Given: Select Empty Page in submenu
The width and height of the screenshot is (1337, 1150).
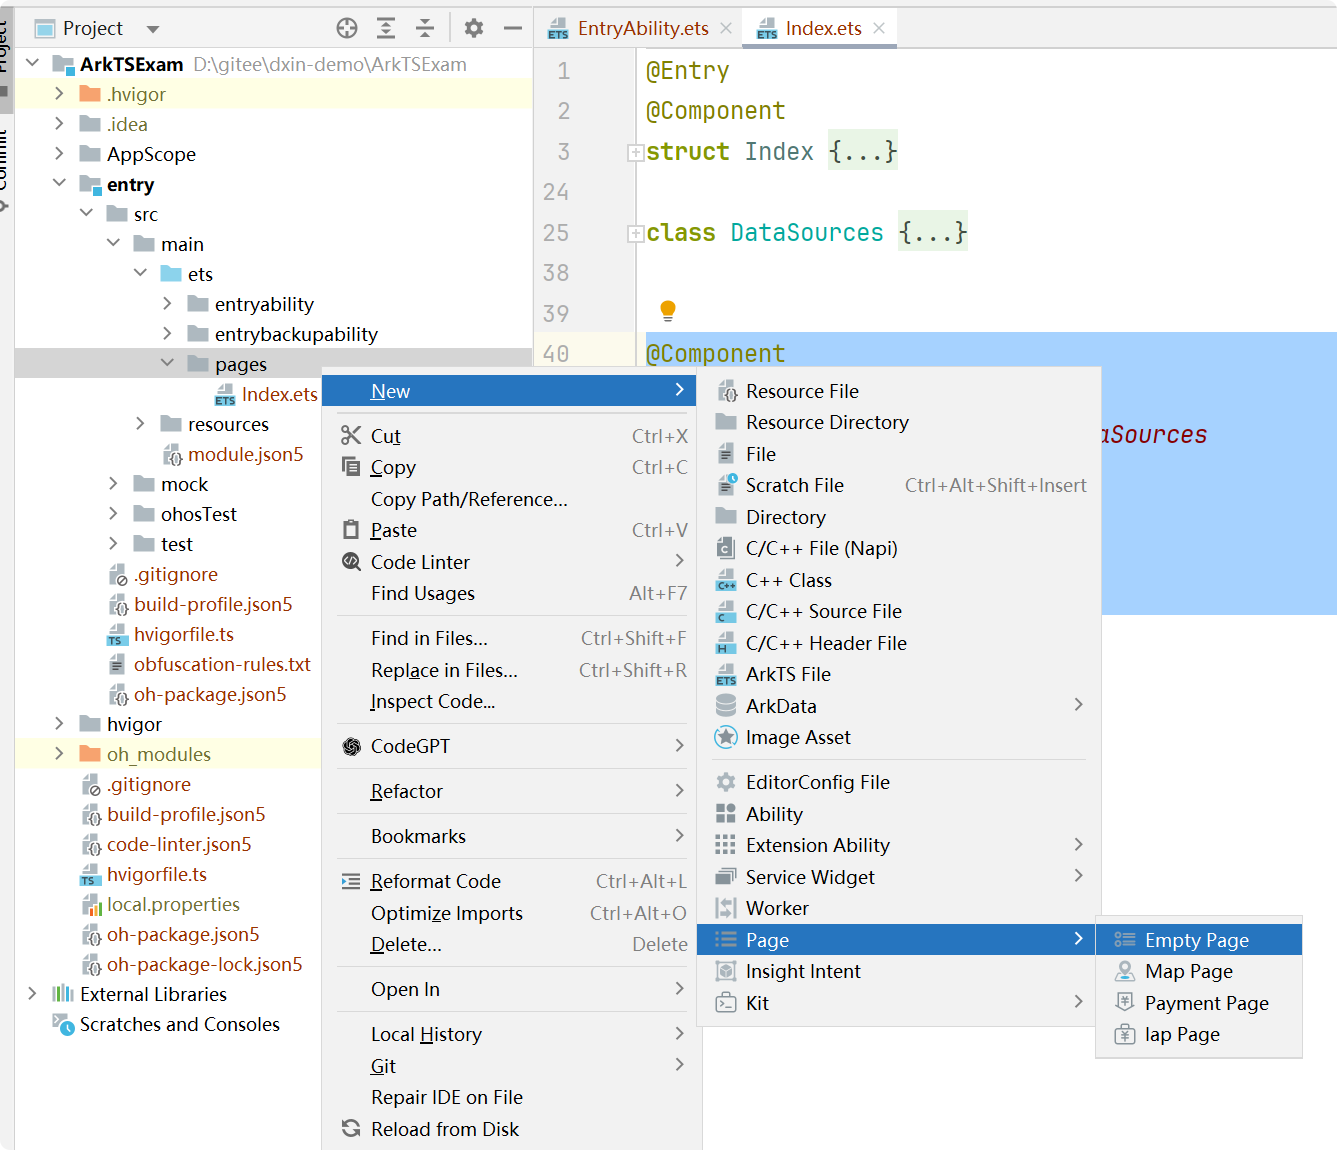Looking at the screenshot, I should [x=1199, y=940].
